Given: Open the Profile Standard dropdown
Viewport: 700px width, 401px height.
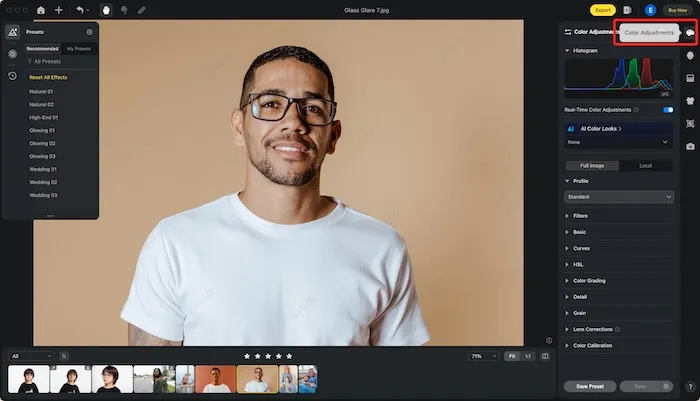Looking at the screenshot, I should point(619,197).
